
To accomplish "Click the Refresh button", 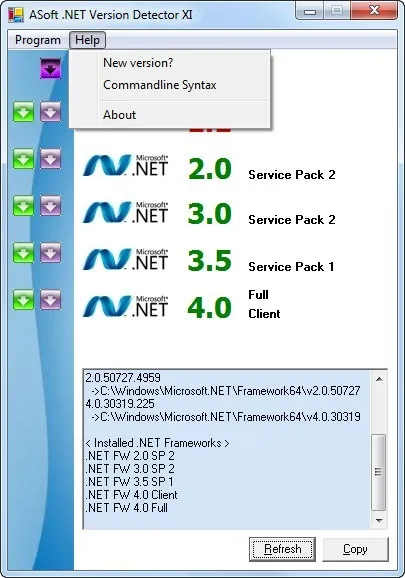I will coord(282,549).
